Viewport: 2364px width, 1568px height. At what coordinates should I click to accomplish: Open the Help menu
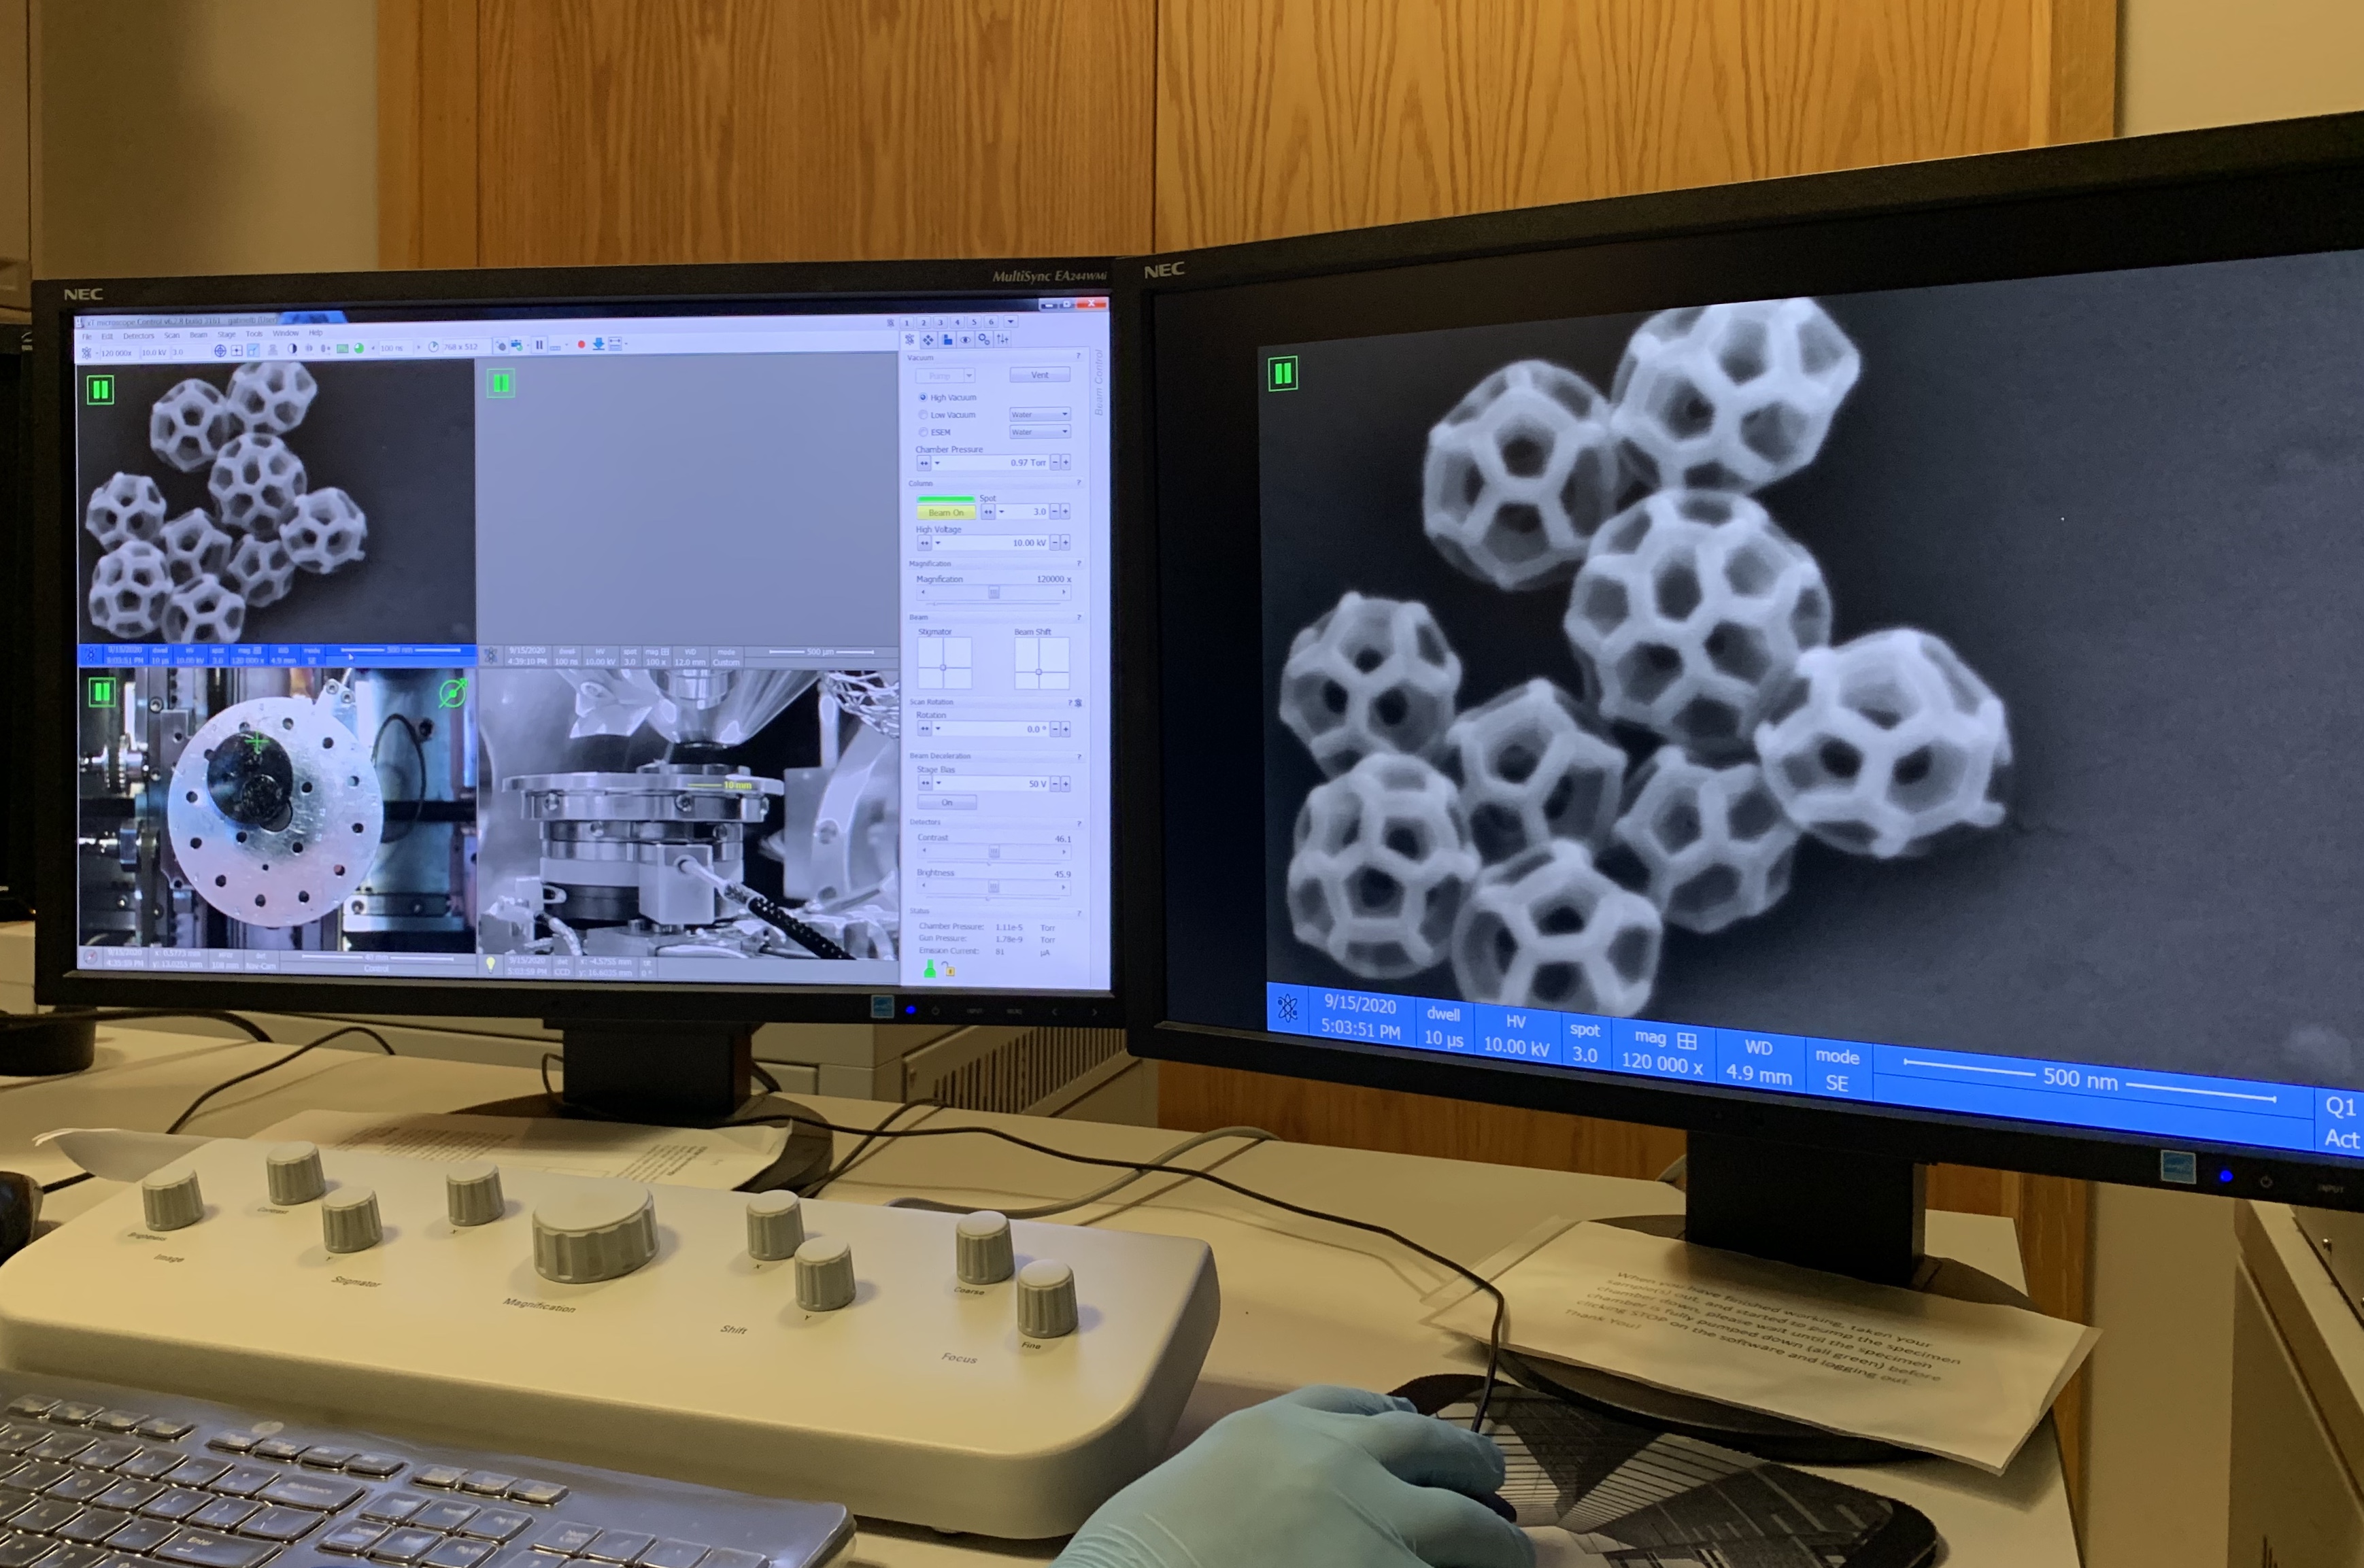[x=316, y=333]
